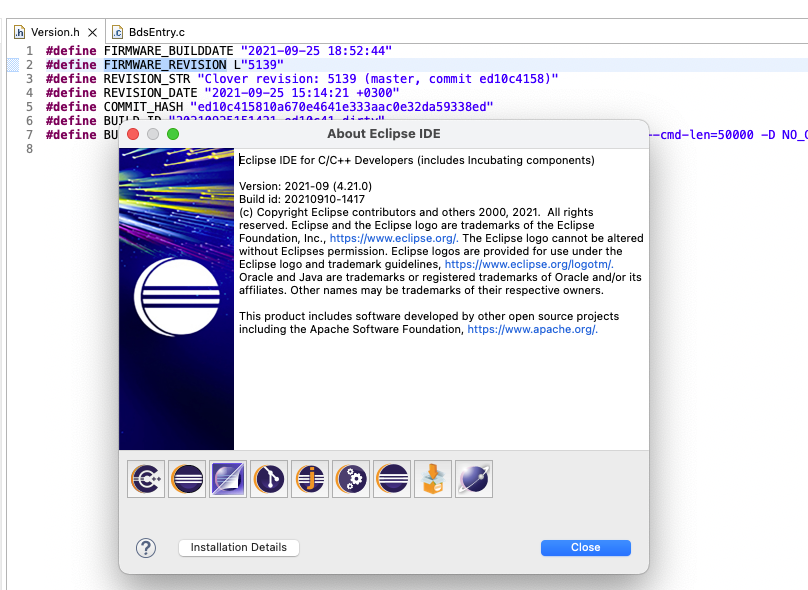Click the Version.h file icon in tab
Viewport: 808px width, 590px height.
click(19, 32)
